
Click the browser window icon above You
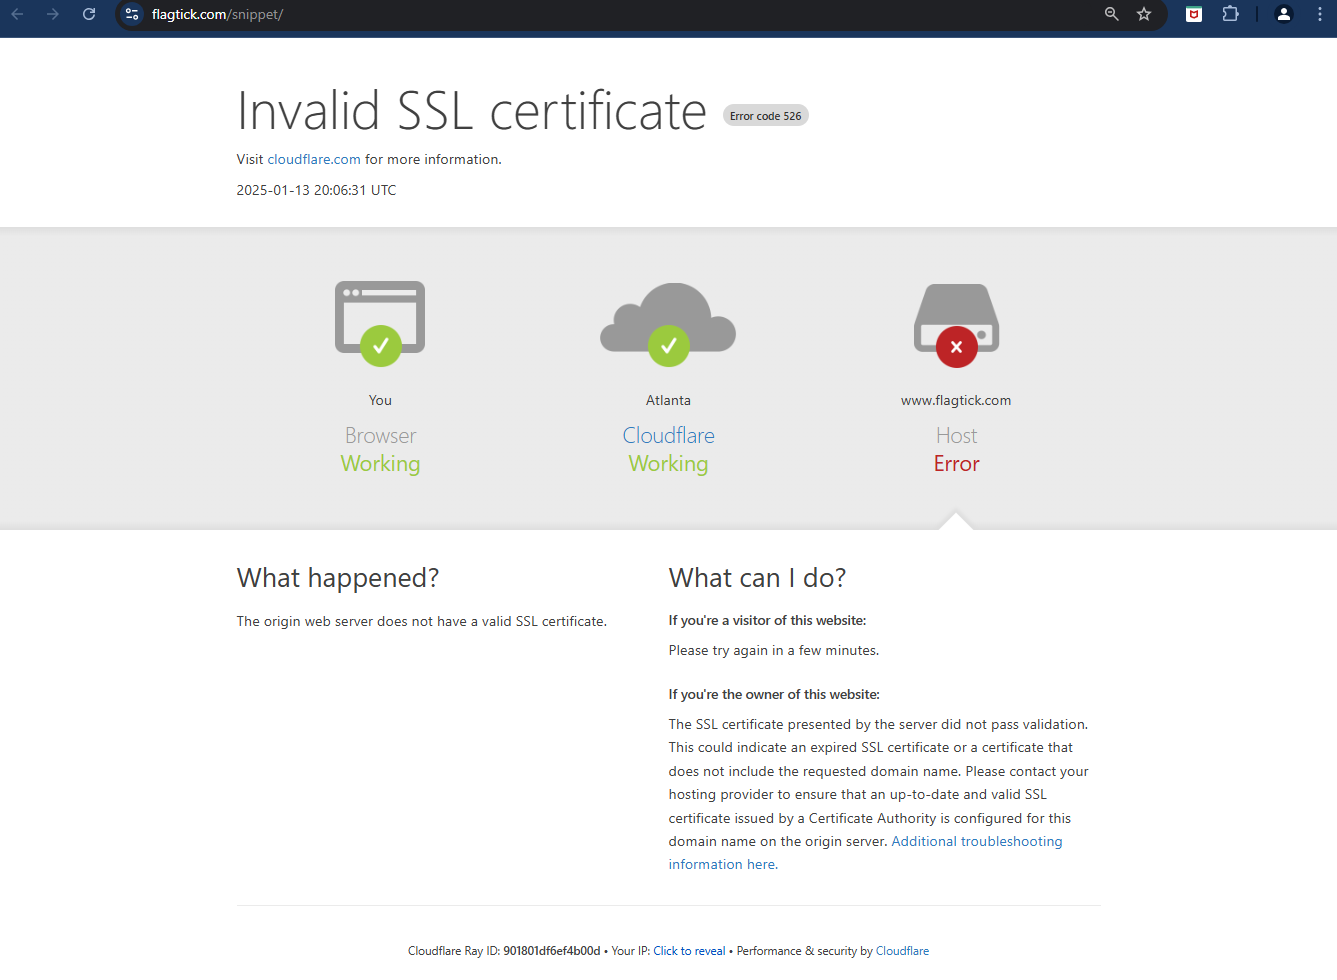[x=380, y=315]
